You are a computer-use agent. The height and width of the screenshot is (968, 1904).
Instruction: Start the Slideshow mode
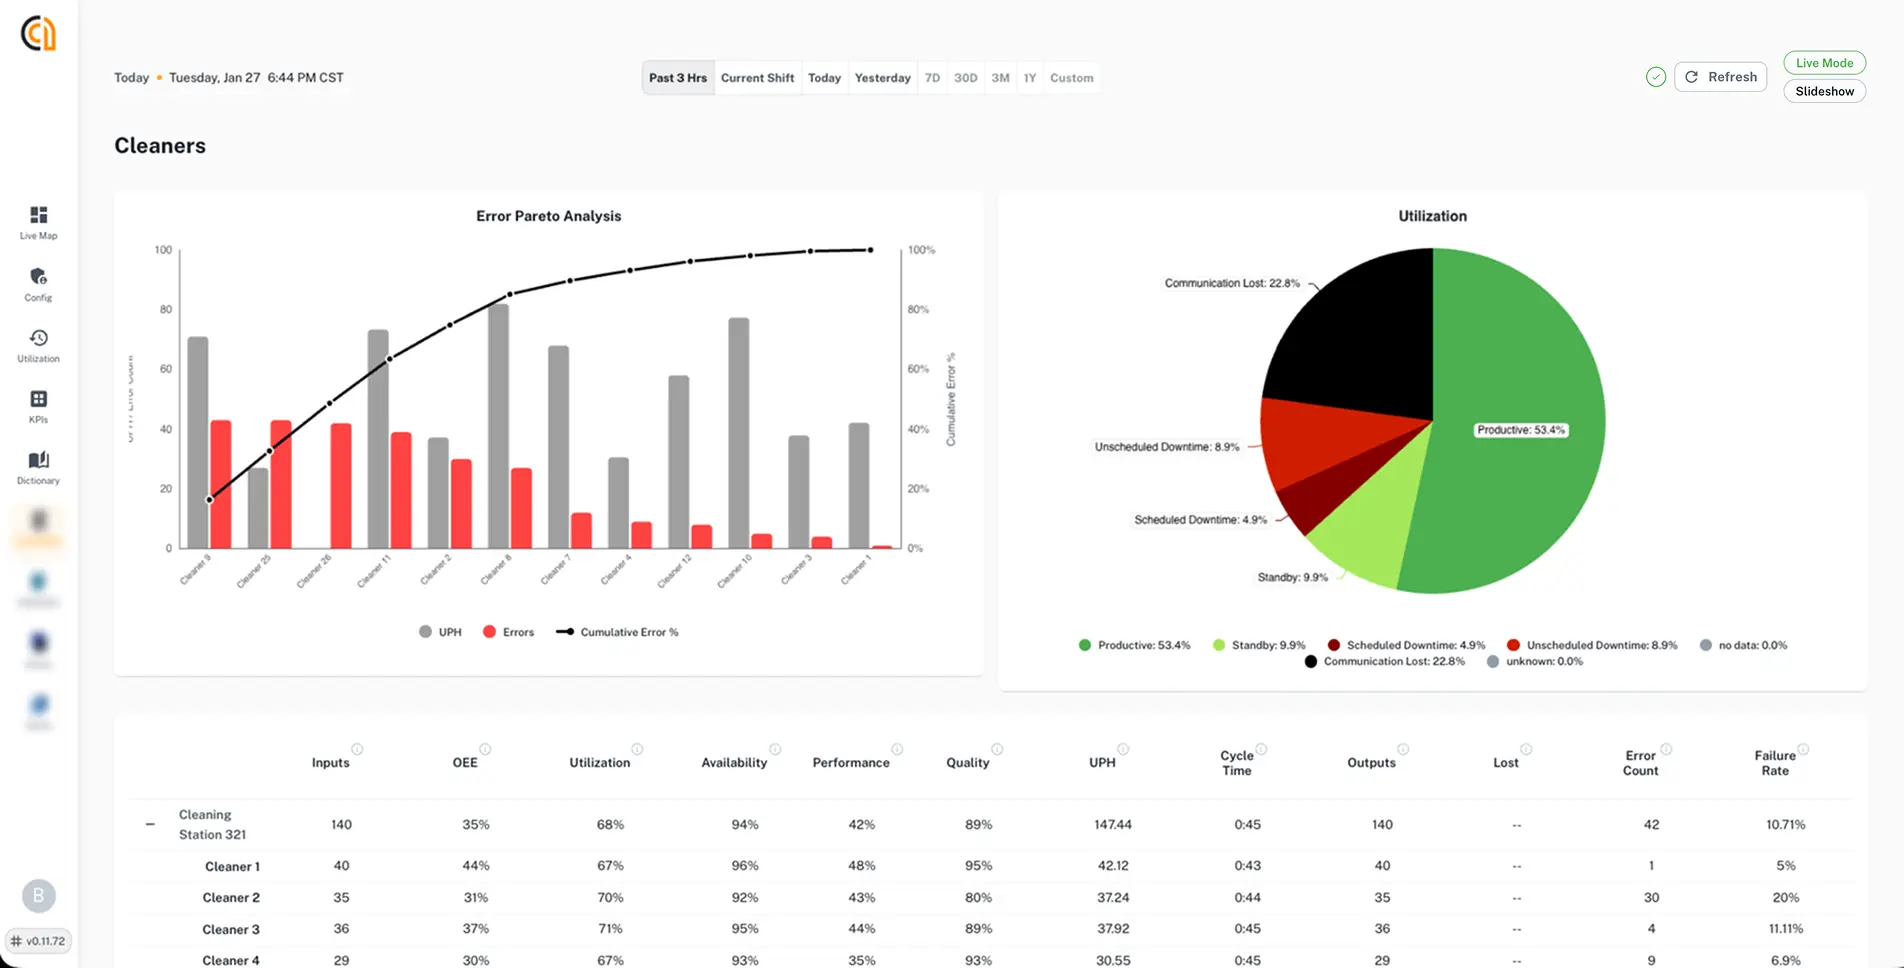click(x=1824, y=91)
